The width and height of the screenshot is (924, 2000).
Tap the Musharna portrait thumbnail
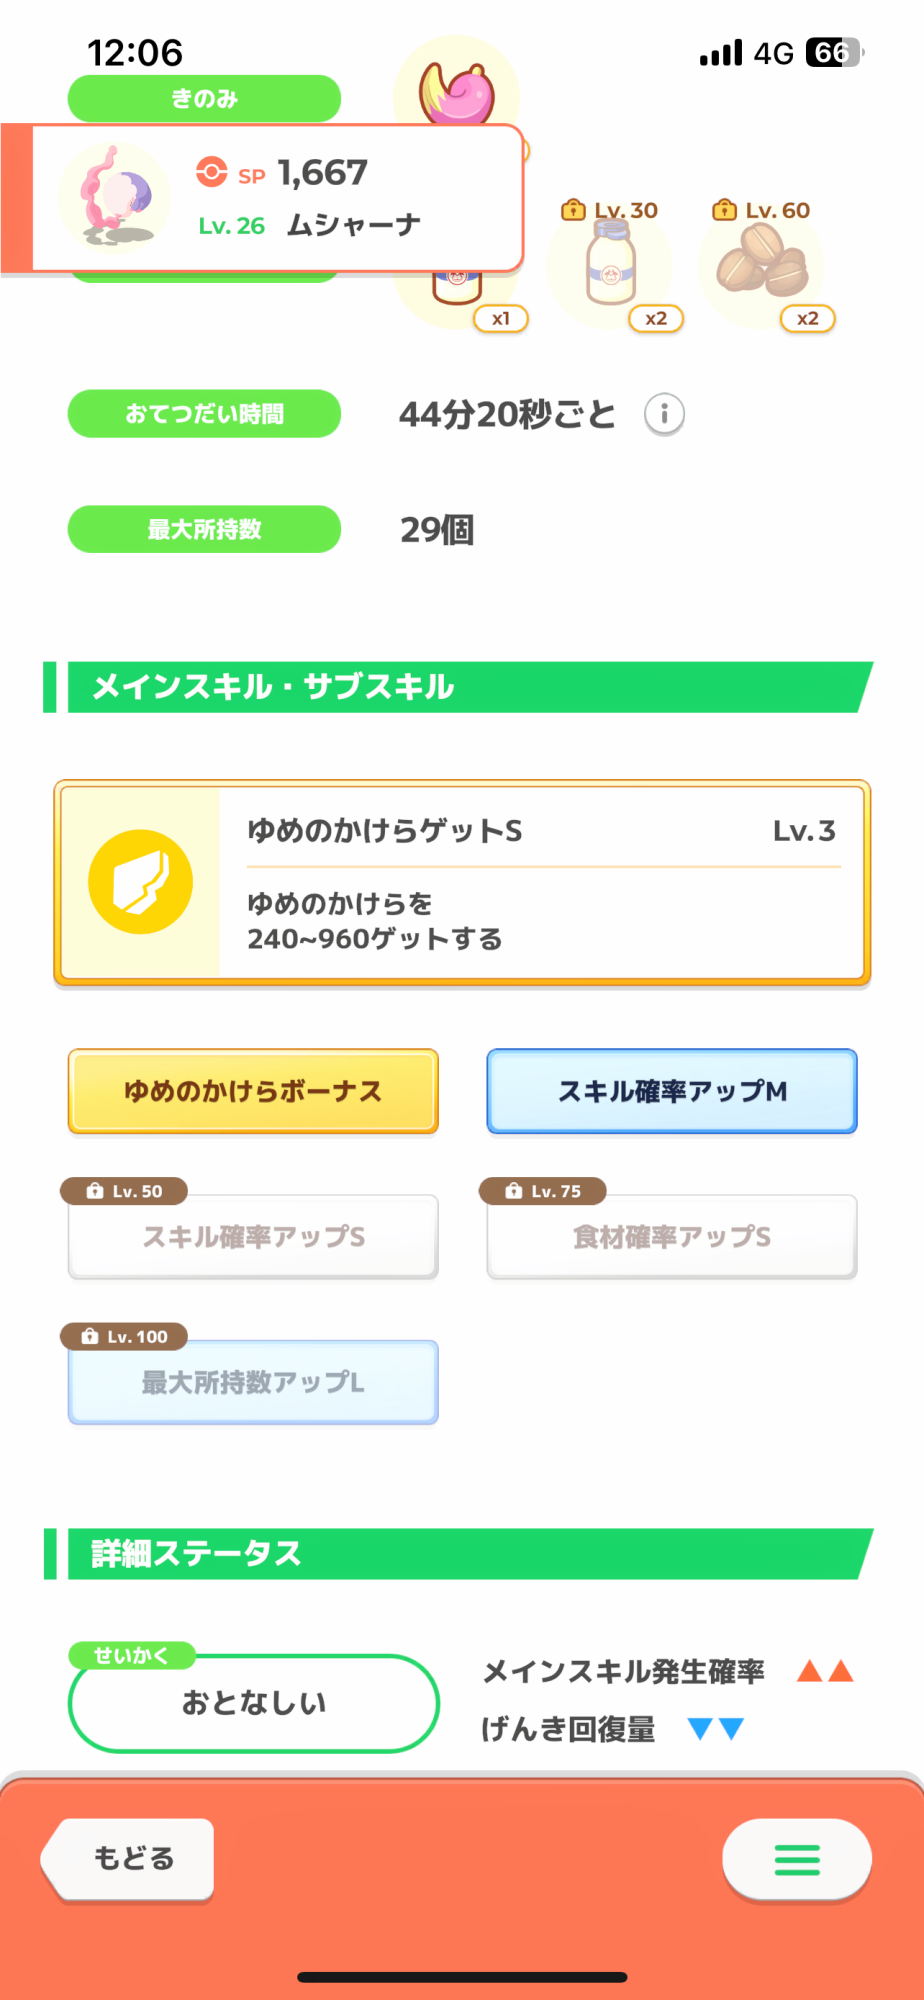click(113, 197)
